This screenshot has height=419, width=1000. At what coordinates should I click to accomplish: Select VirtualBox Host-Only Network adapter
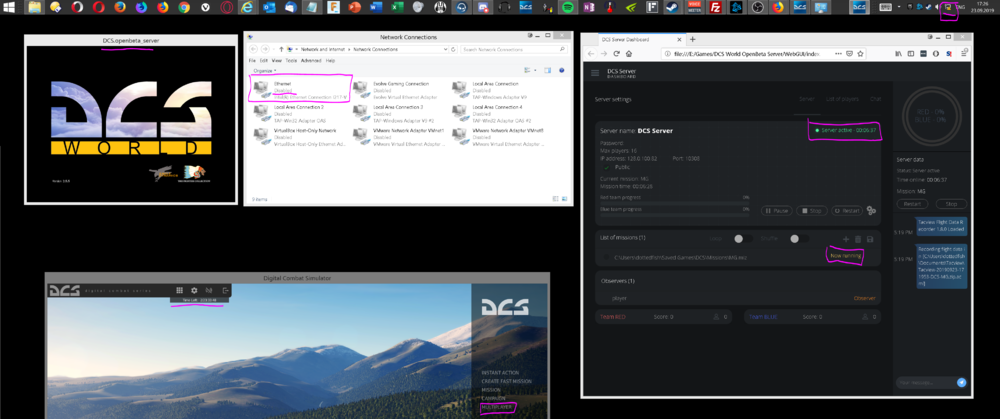(x=300, y=137)
